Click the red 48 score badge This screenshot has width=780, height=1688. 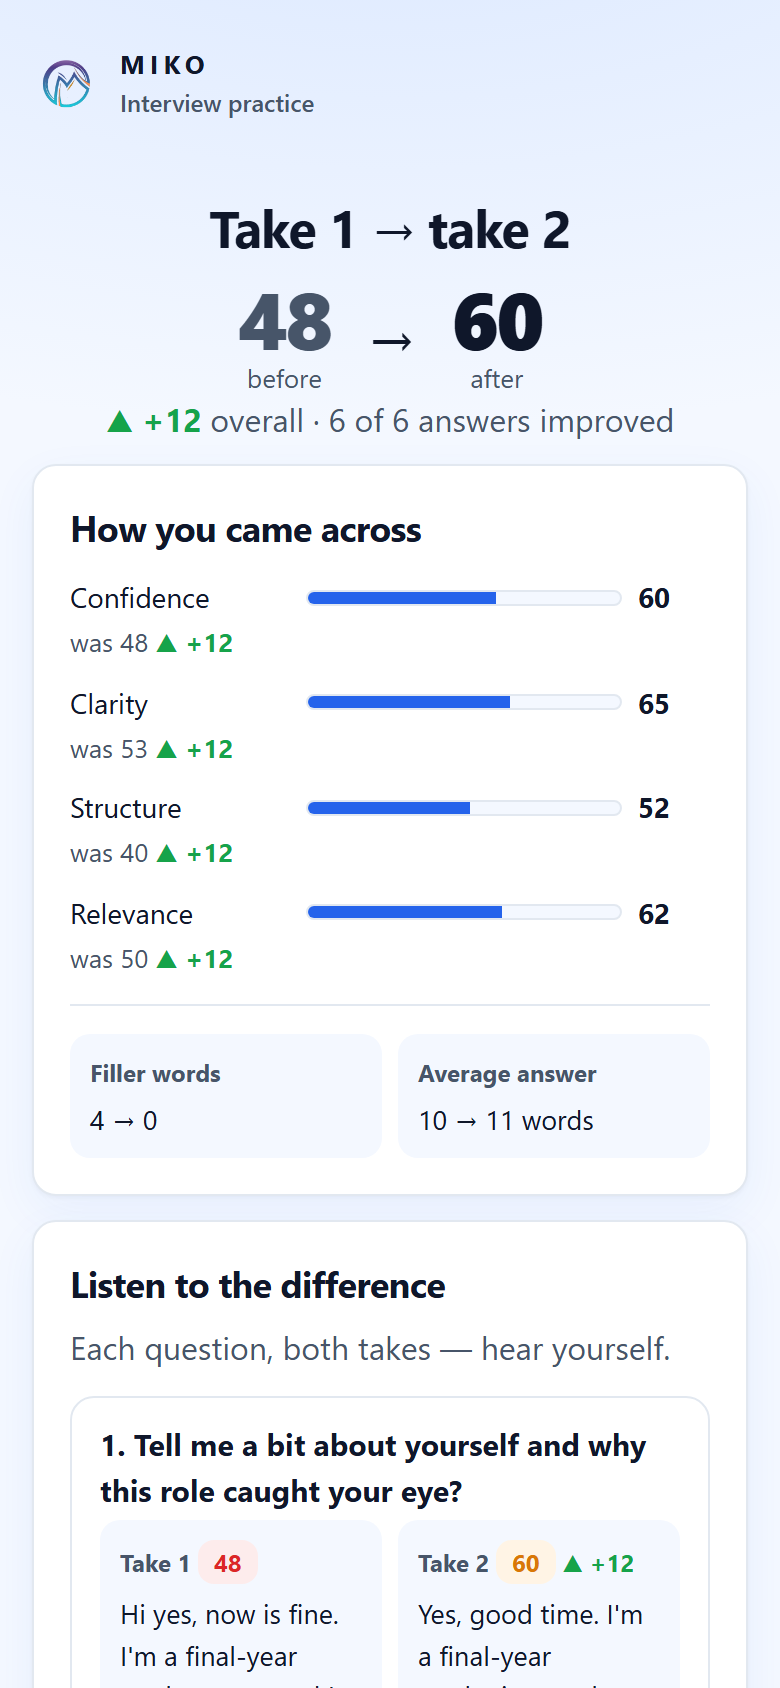coord(228,1563)
